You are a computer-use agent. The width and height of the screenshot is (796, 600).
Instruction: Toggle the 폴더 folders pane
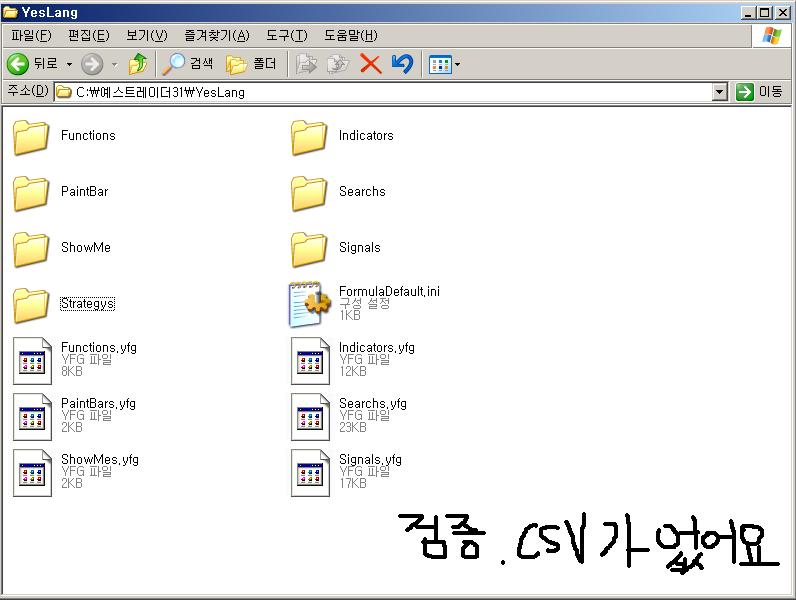click(251, 64)
